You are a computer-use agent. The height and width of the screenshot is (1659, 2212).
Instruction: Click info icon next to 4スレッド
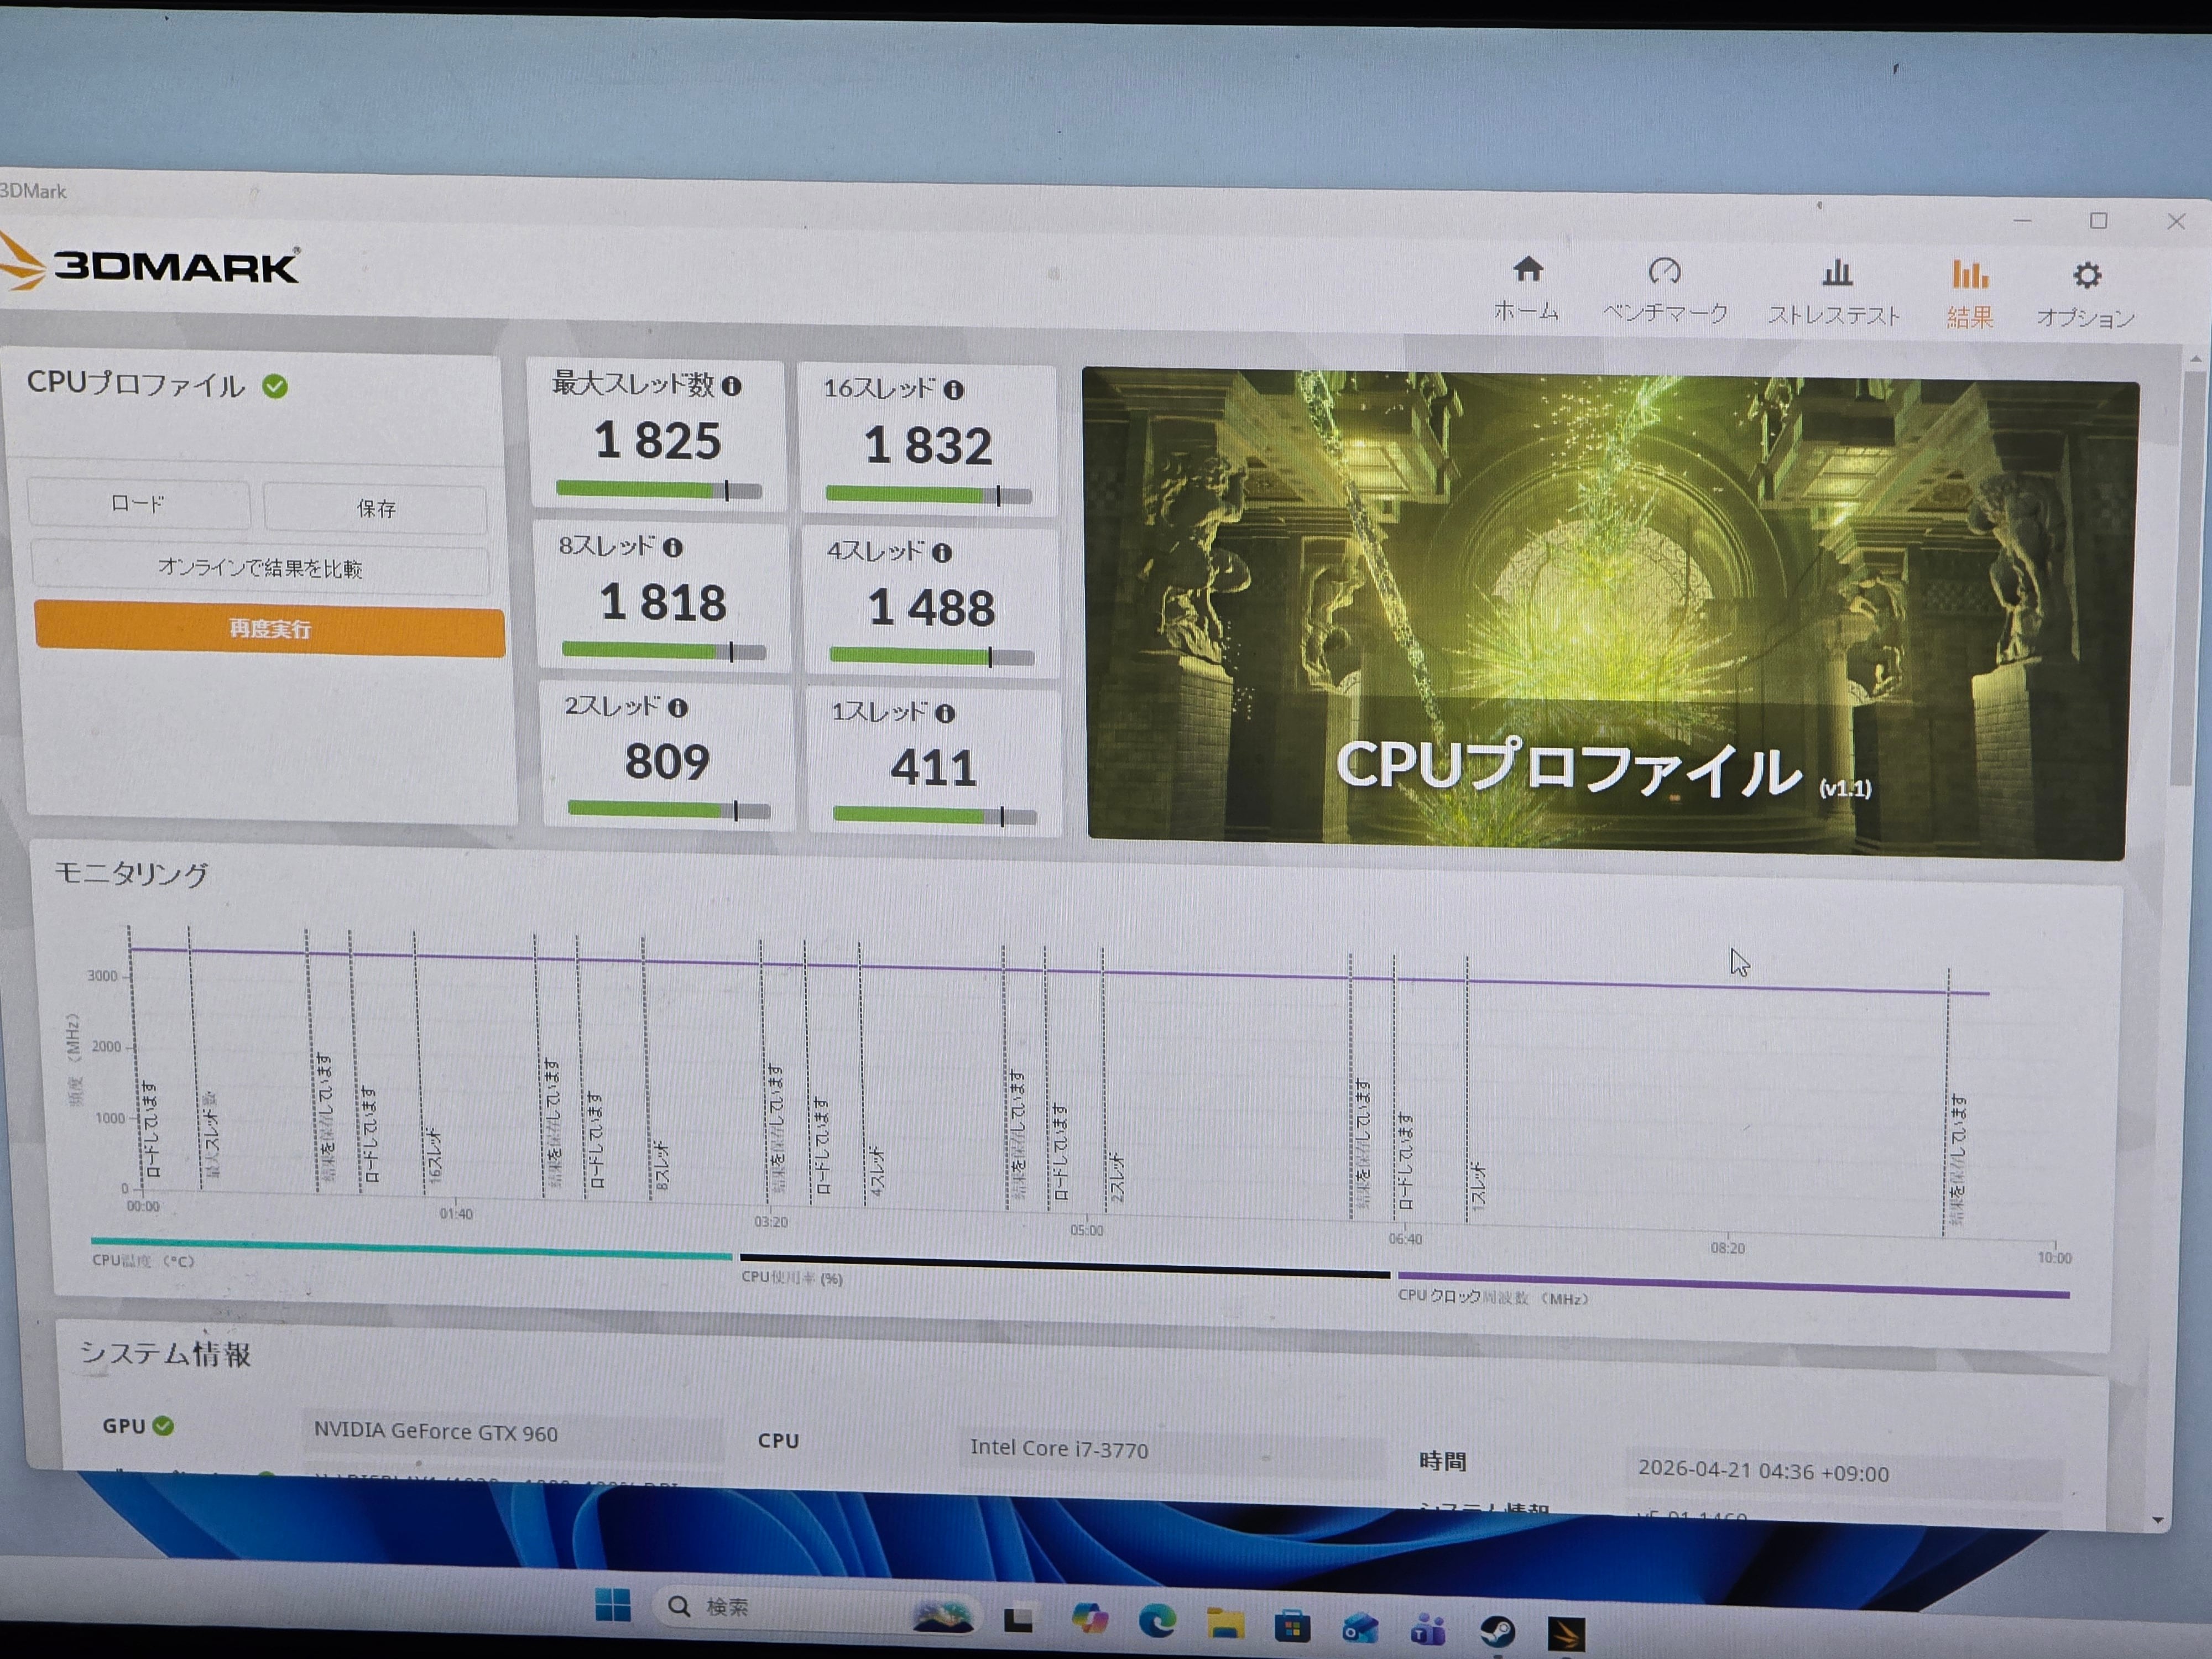[942, 552]
